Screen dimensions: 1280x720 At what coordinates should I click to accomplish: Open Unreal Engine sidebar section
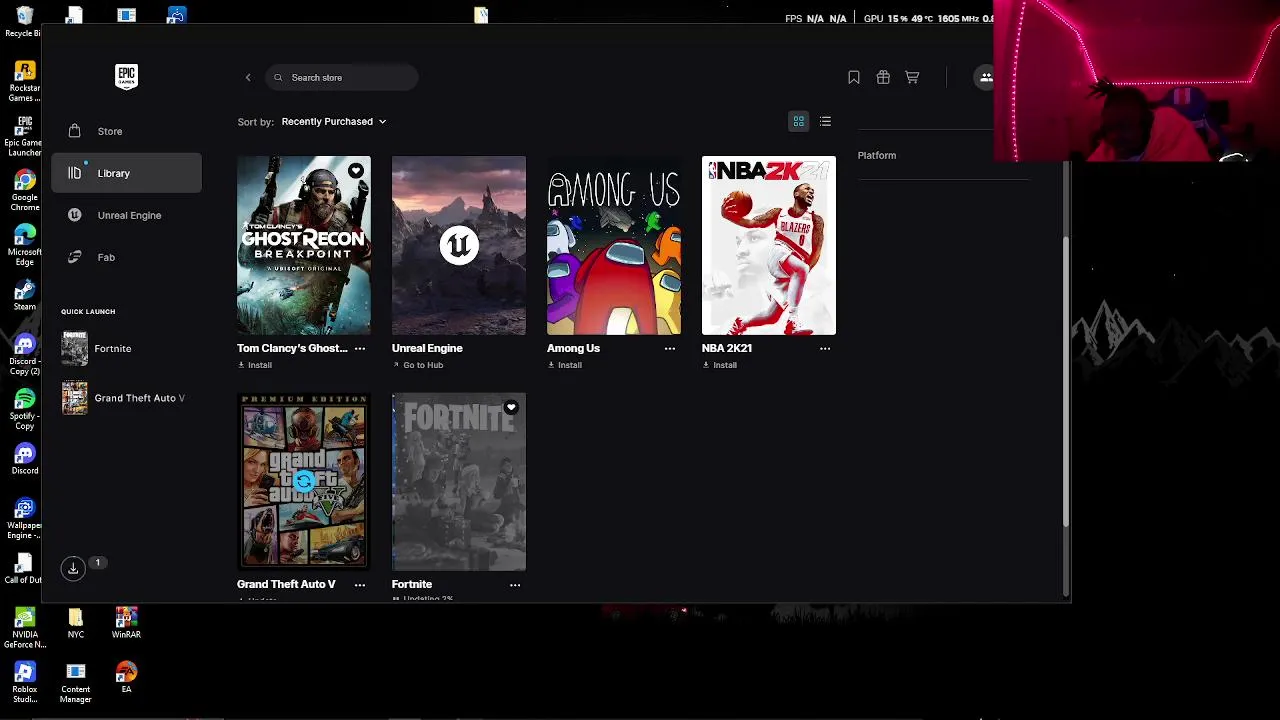click(x=126, y=215)
